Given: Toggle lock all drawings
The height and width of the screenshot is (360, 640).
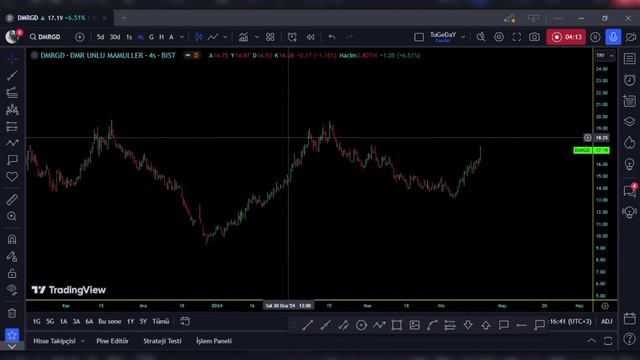Looking at the screenshot, I should pos(12,273).
